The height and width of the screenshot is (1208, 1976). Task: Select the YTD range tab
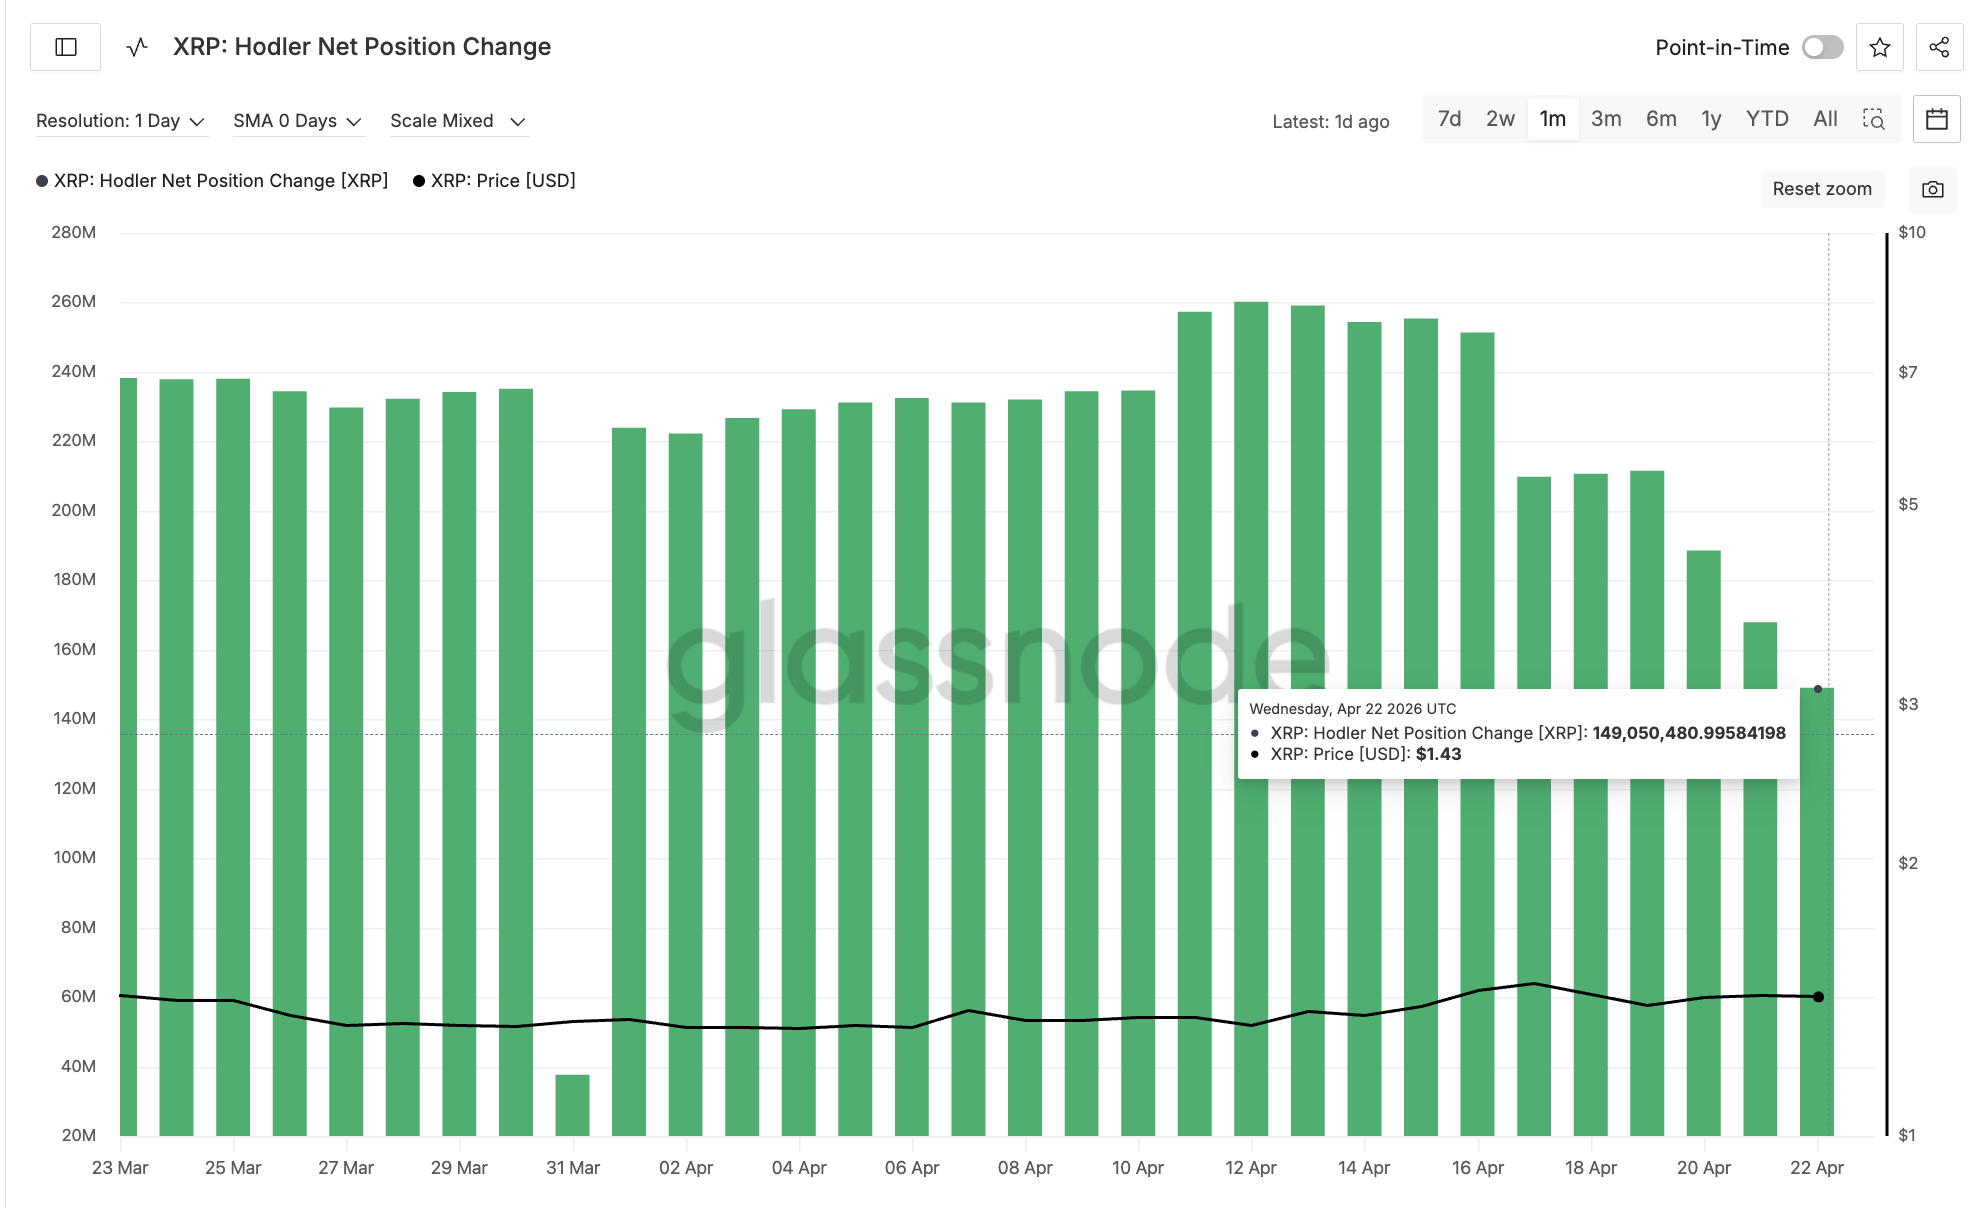tap(1767, 118)
